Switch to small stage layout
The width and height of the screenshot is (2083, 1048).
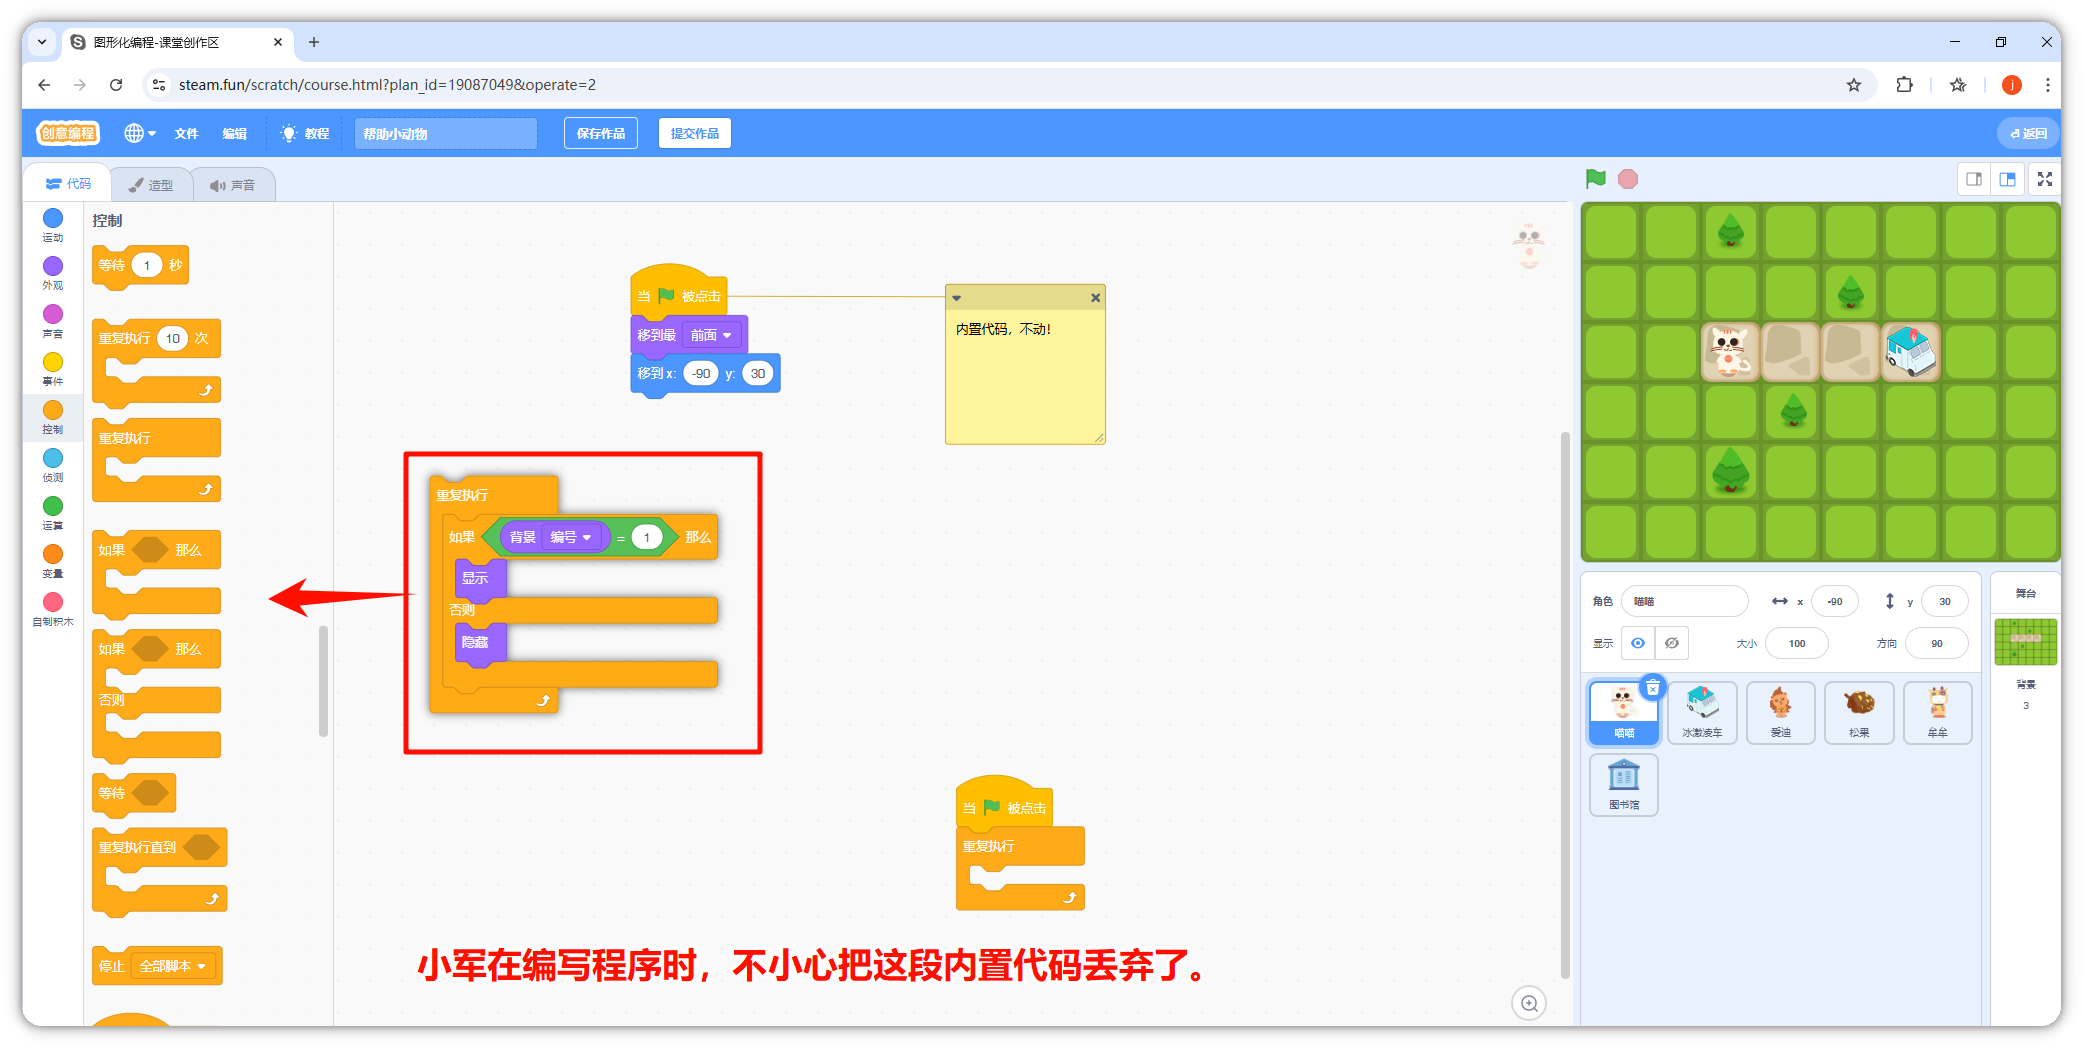coord(1974,179)
